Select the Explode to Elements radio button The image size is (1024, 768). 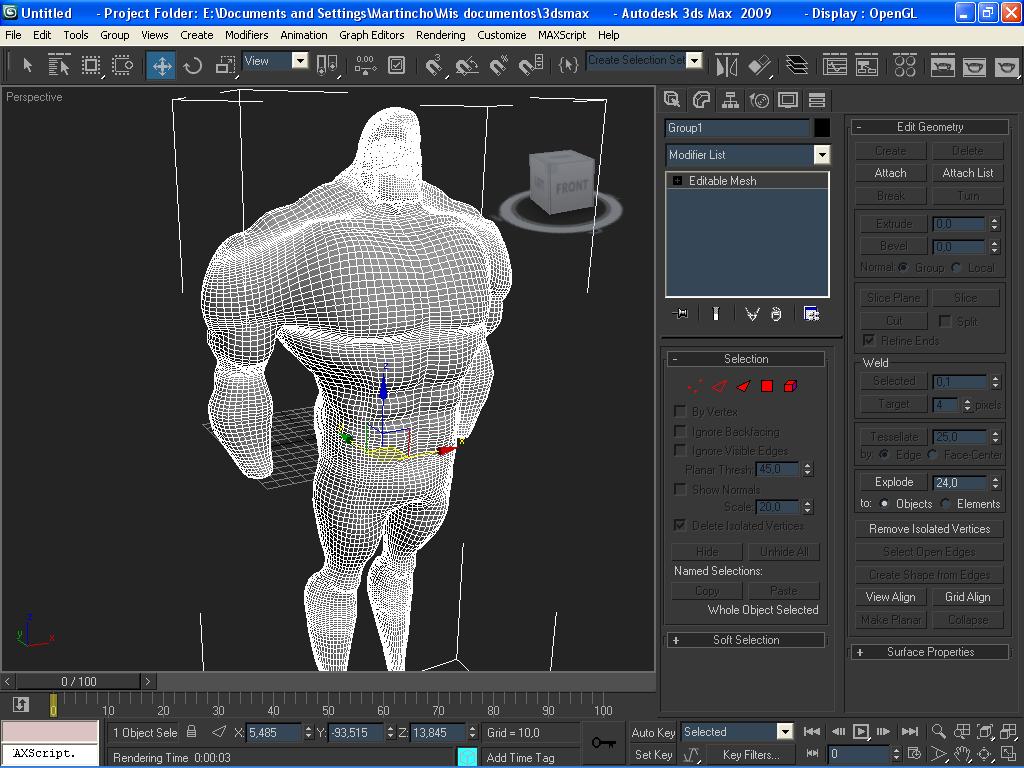(945, 504)
